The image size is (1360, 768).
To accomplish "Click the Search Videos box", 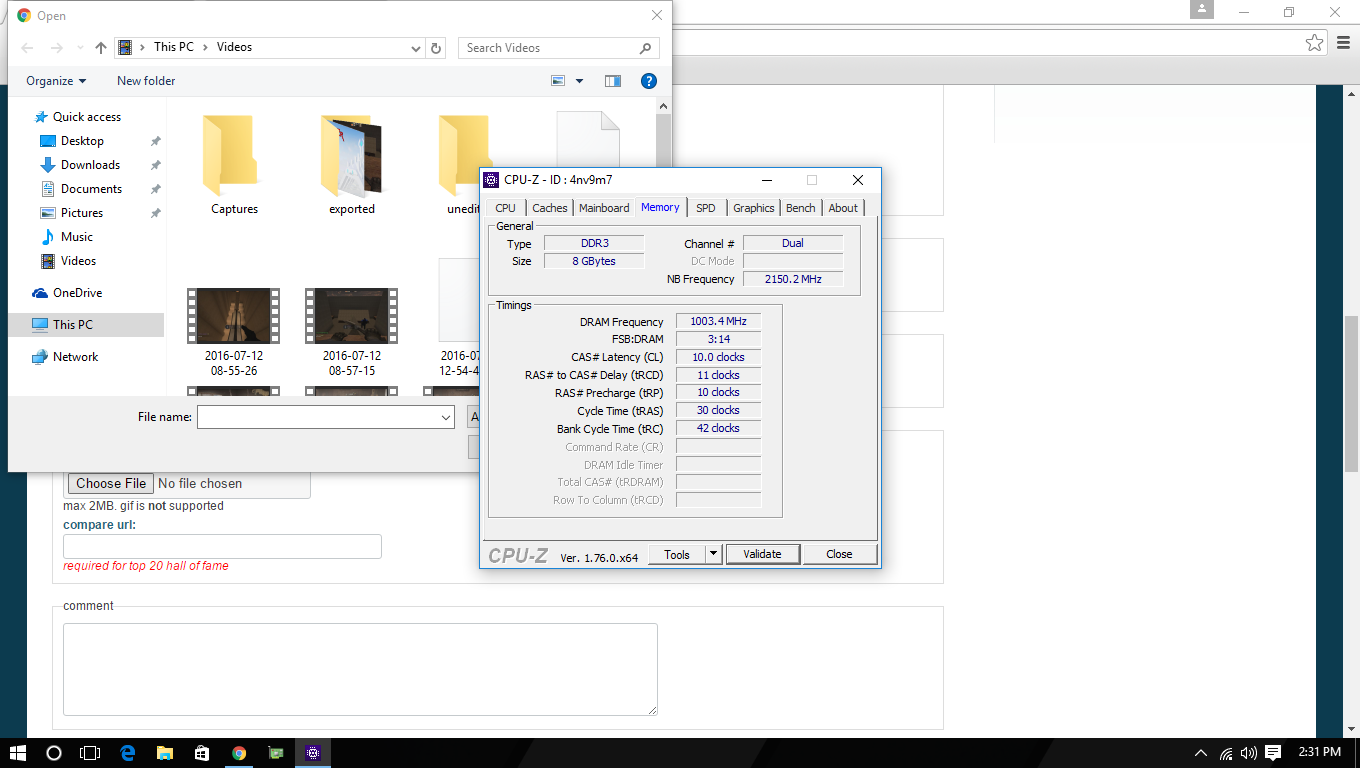I will click(559, 48).
